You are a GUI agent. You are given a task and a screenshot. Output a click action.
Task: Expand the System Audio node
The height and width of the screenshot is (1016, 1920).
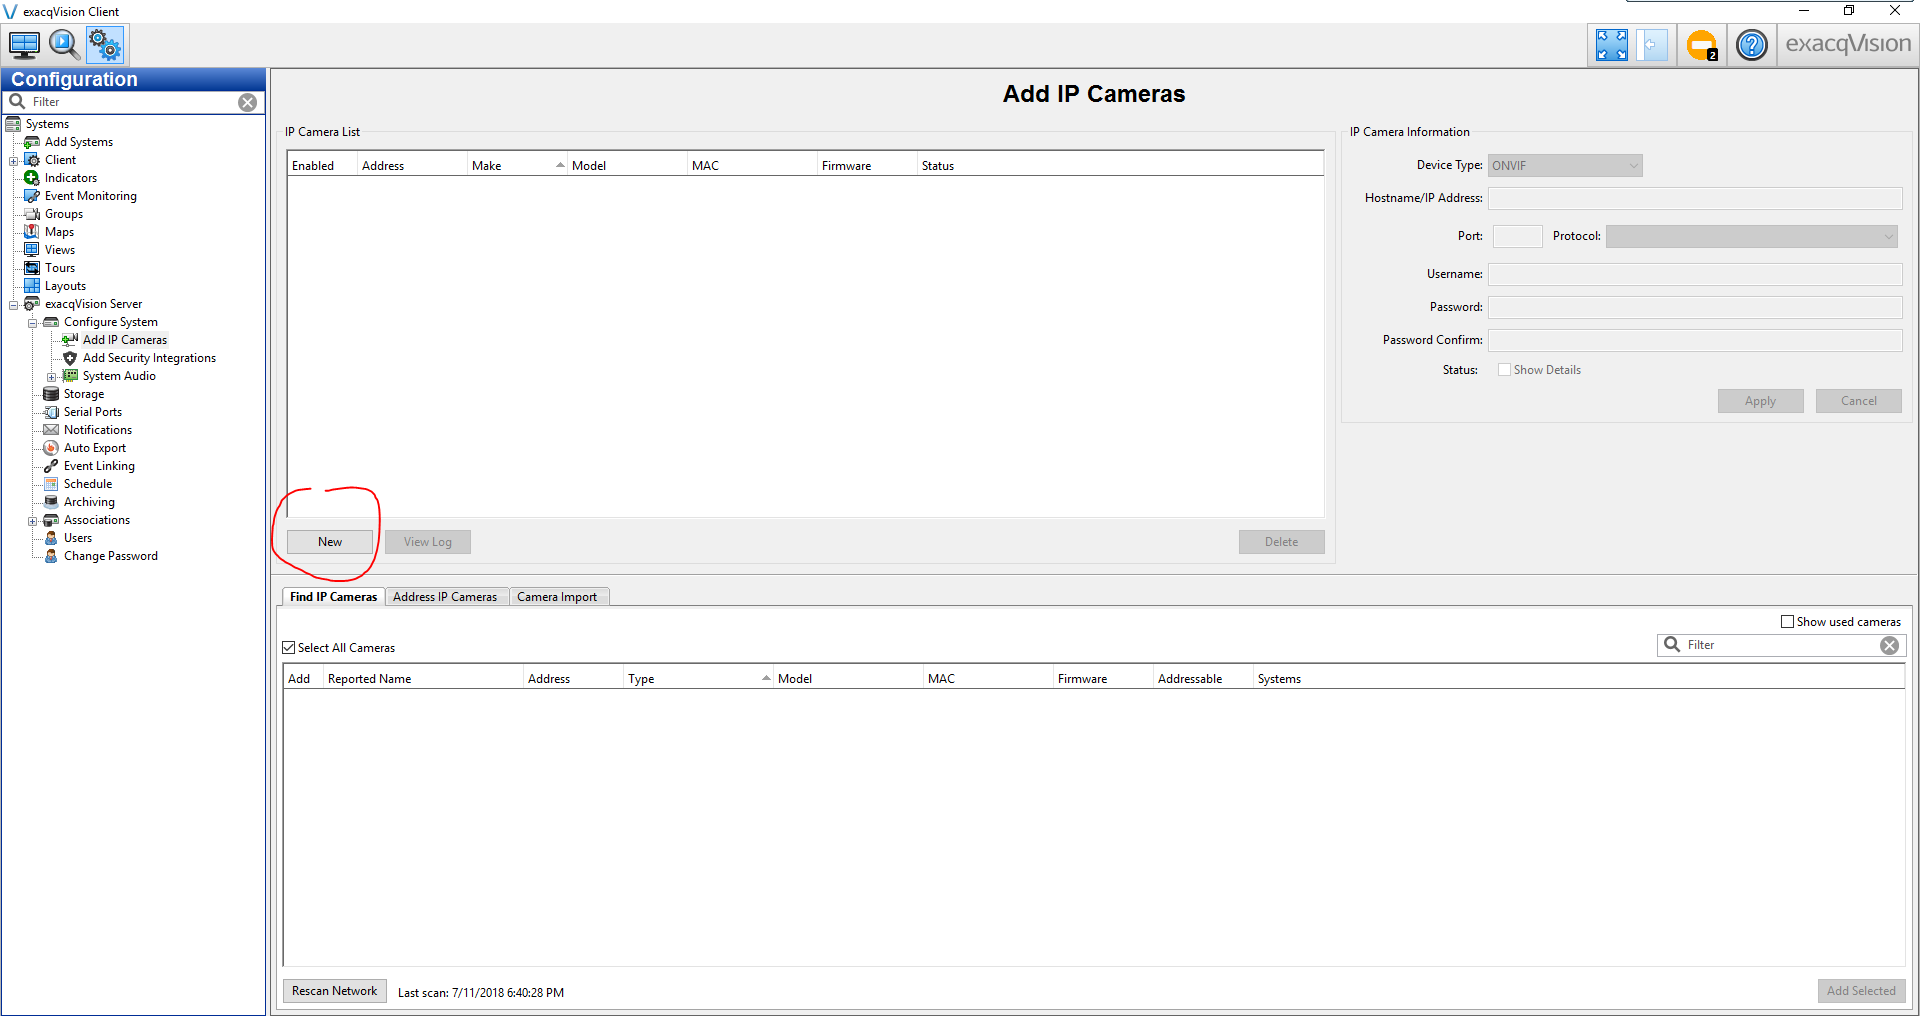51,377
